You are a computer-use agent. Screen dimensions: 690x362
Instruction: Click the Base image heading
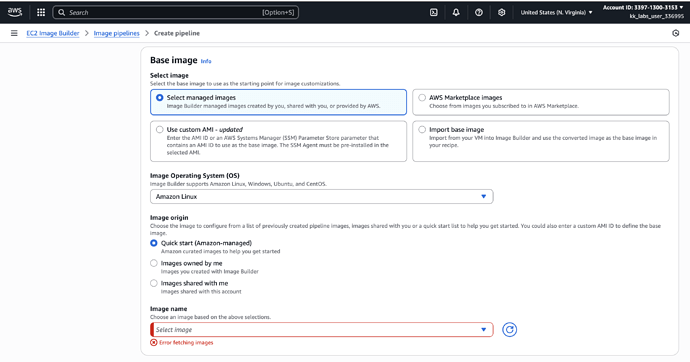[x=173, y=60]
